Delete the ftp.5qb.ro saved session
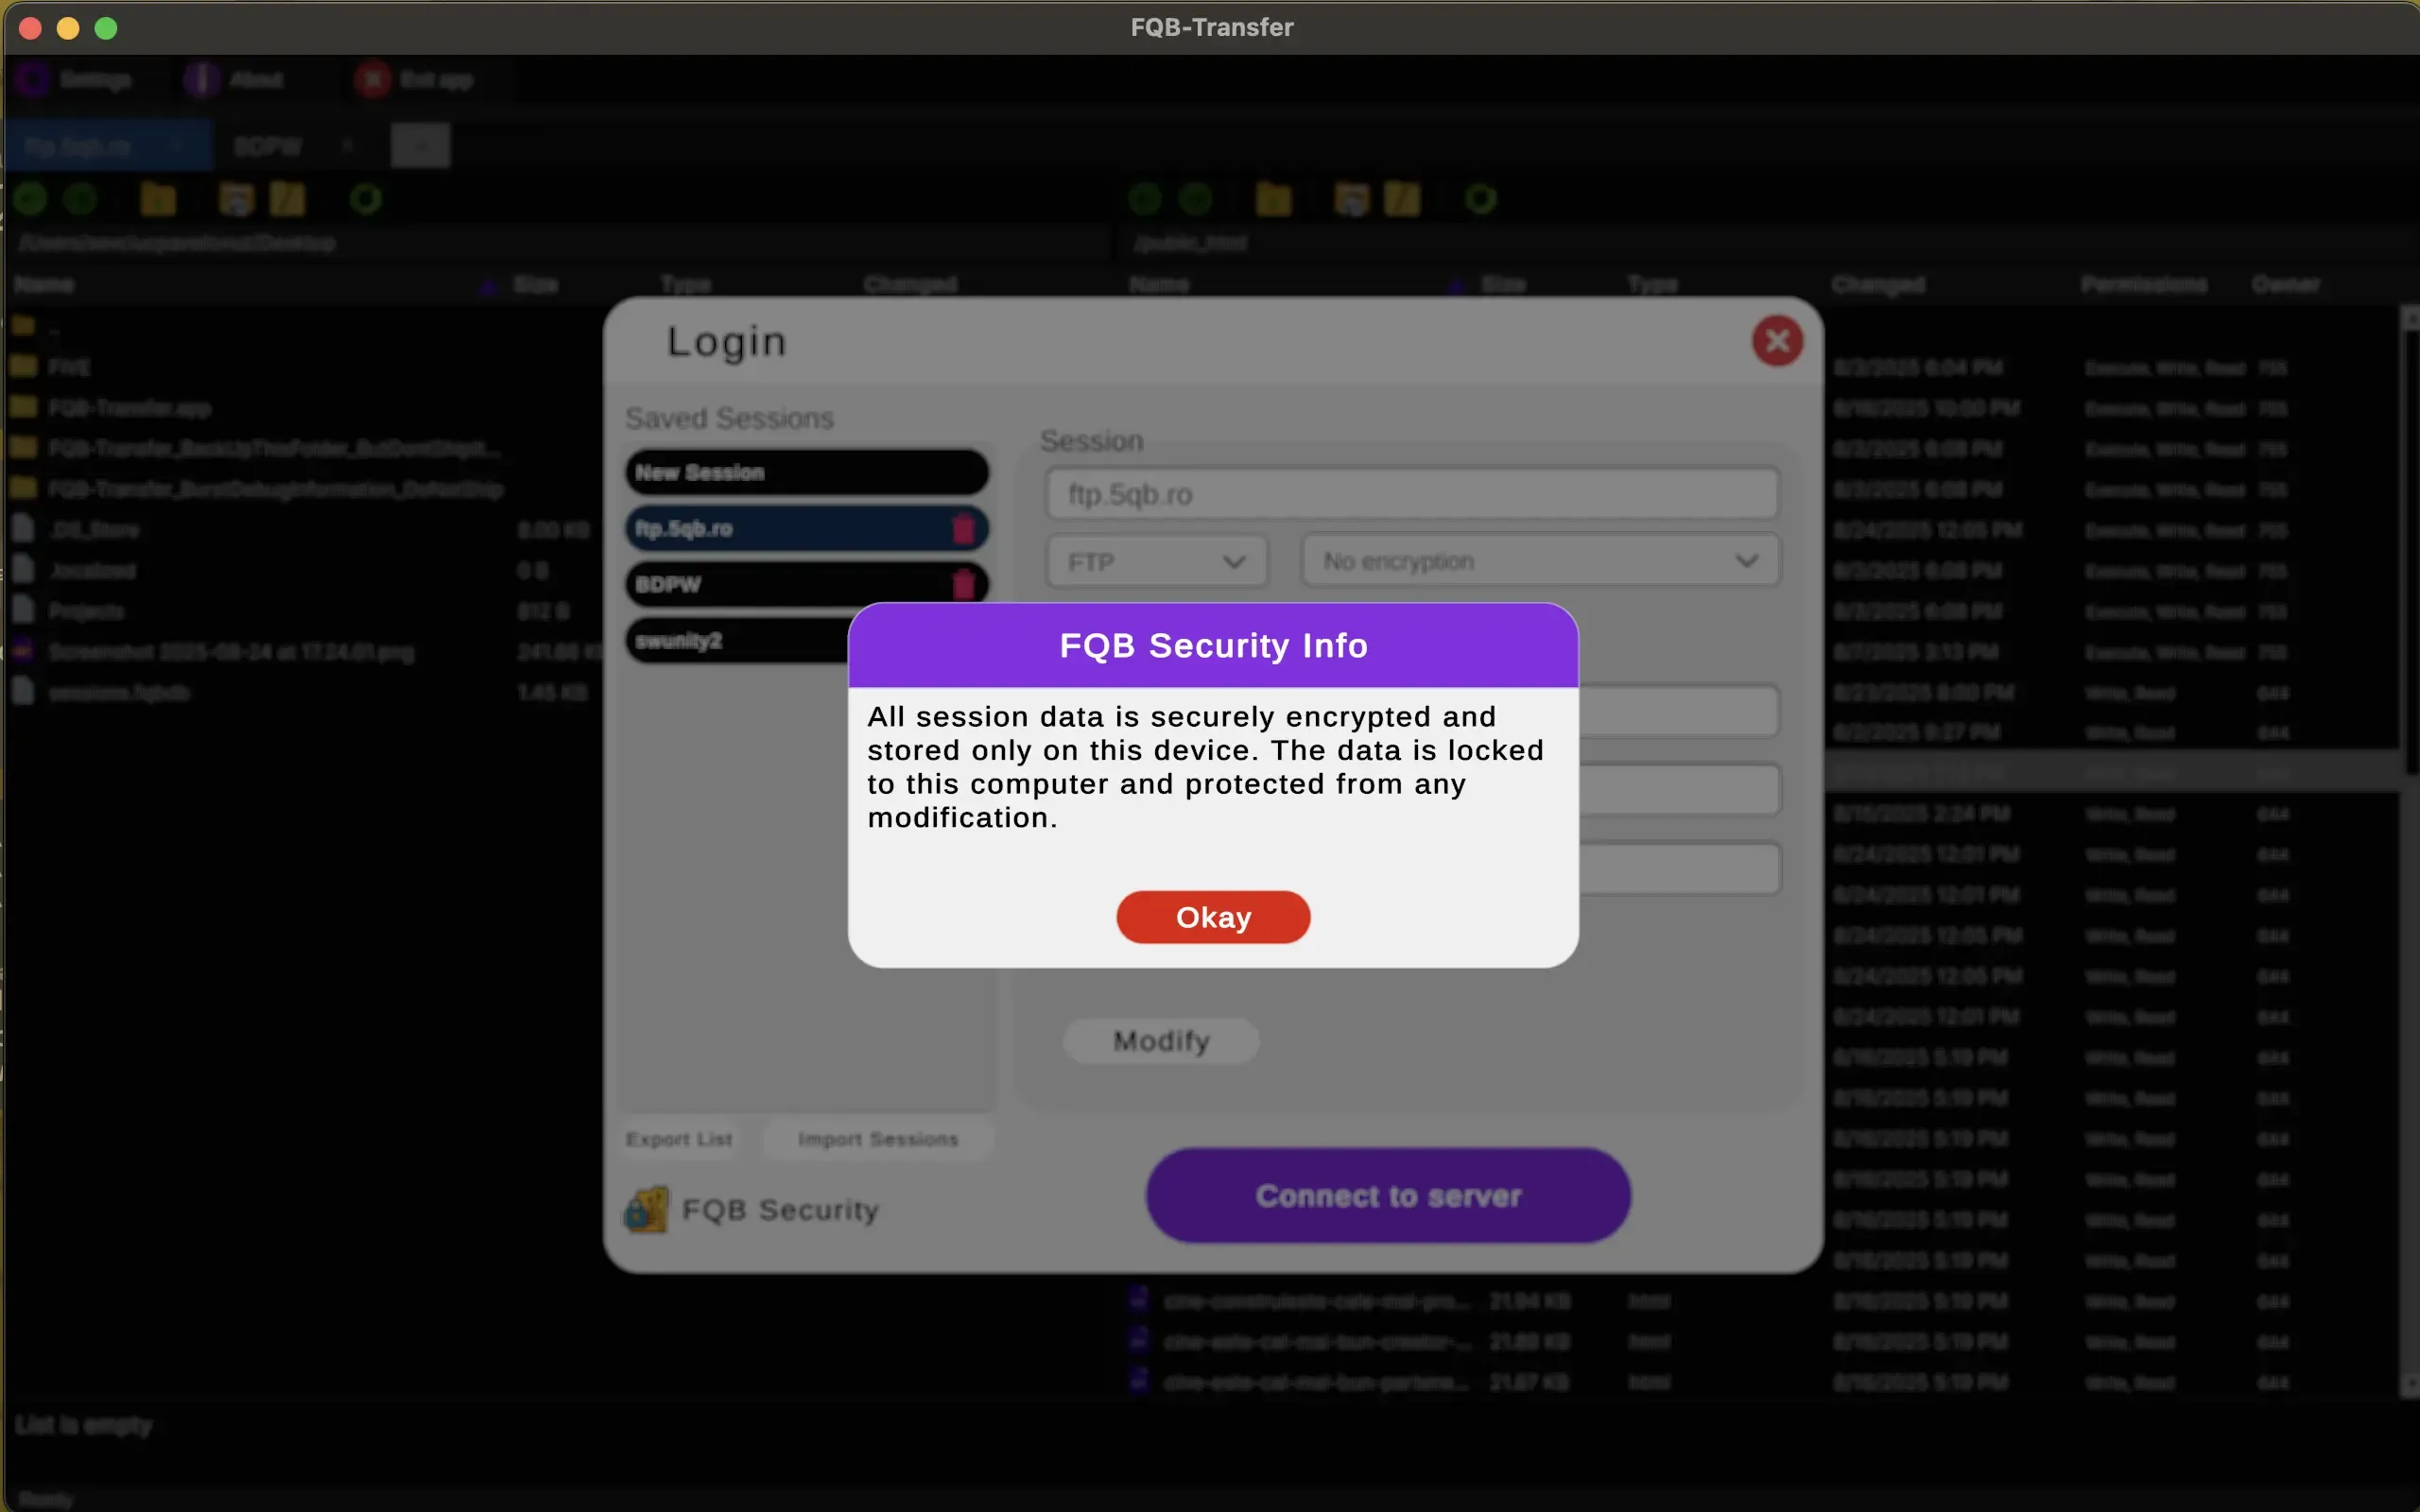 pos(963,528)
